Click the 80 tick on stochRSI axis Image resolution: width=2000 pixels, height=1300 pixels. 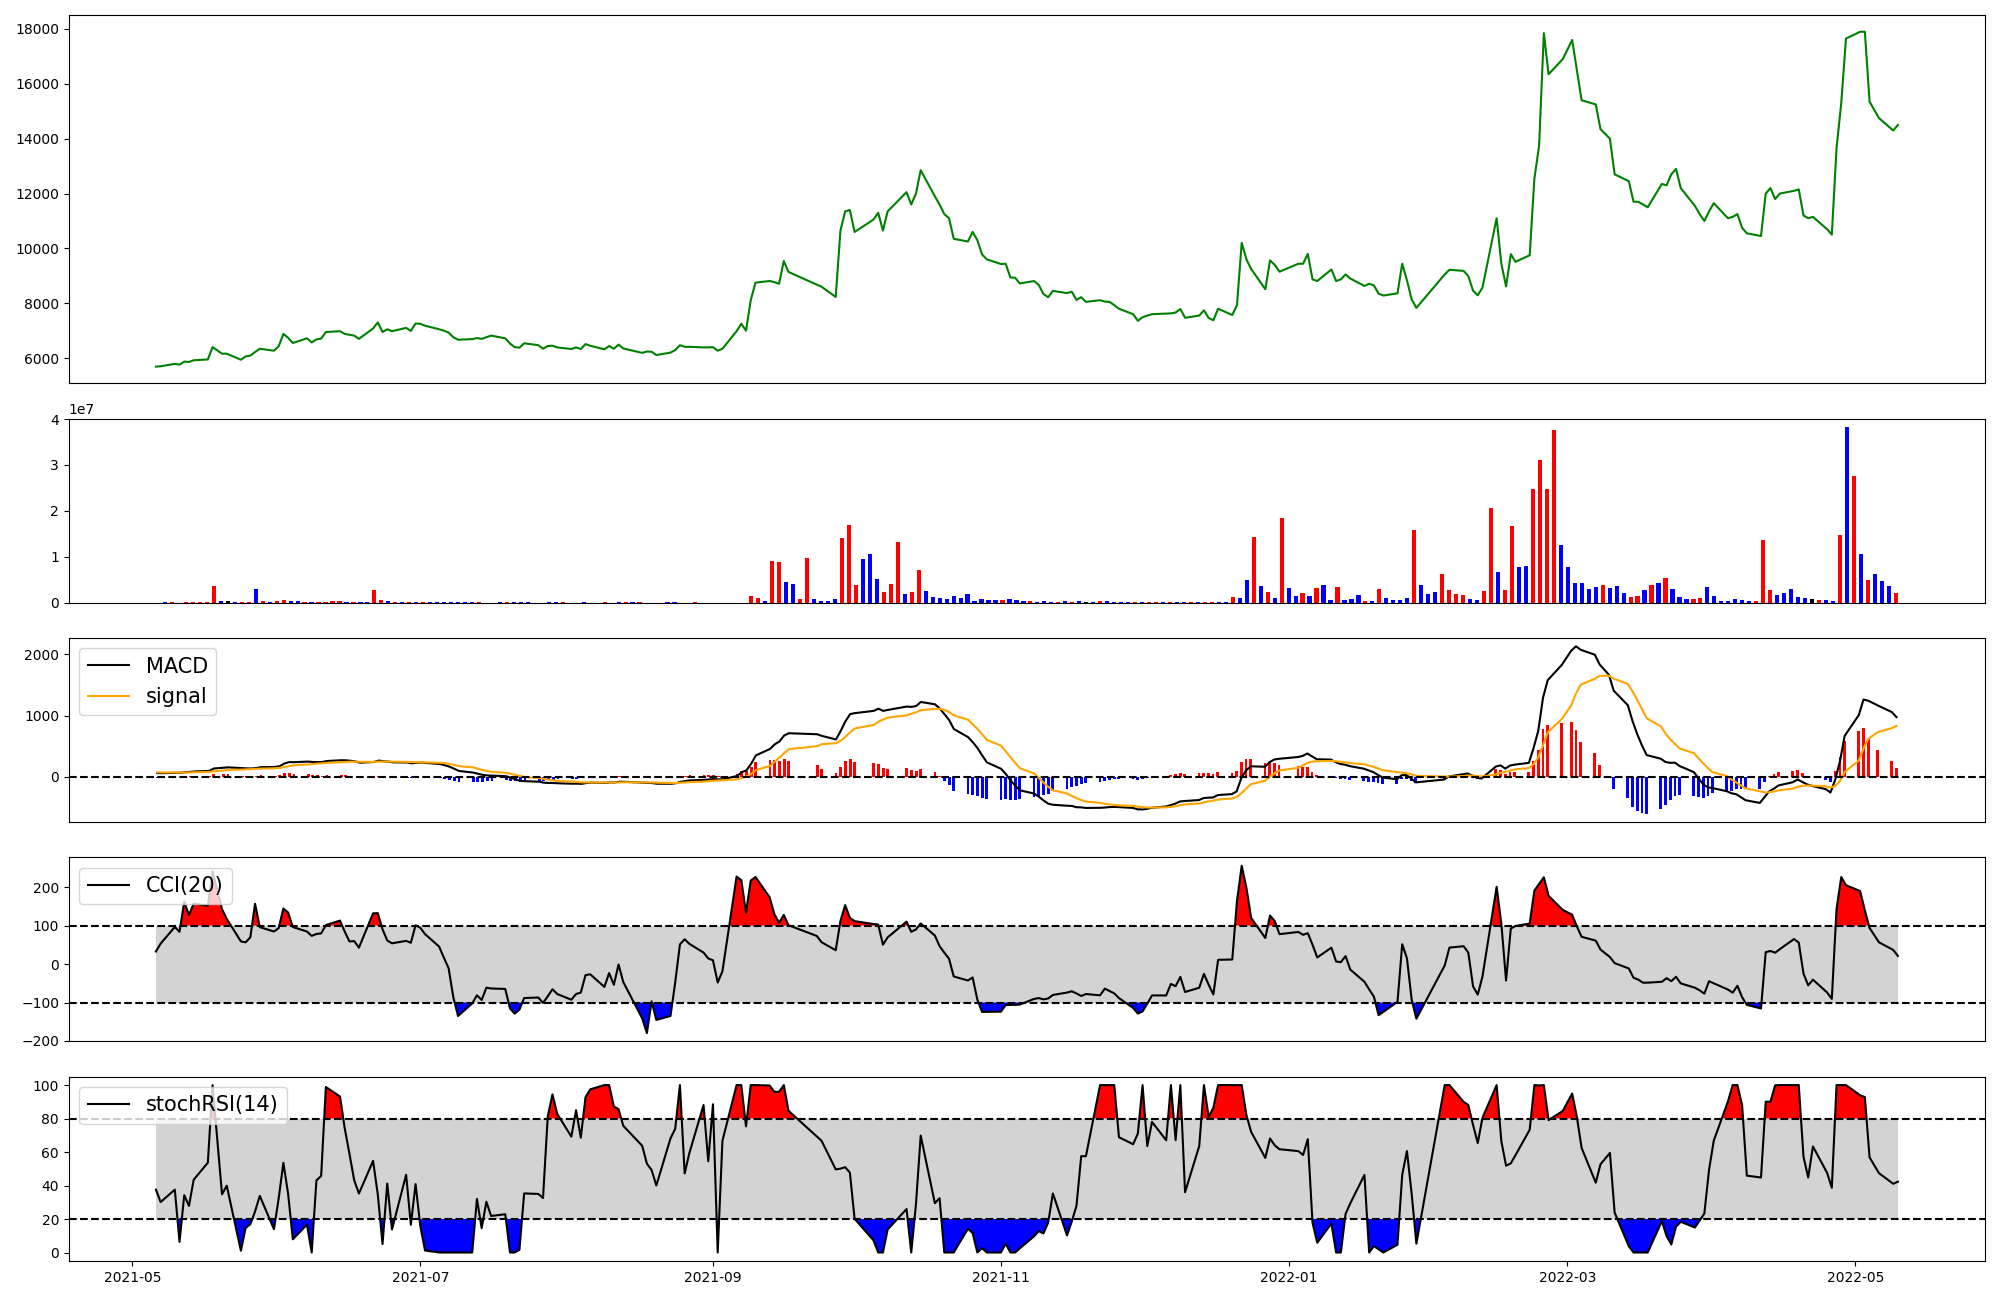50,1119
